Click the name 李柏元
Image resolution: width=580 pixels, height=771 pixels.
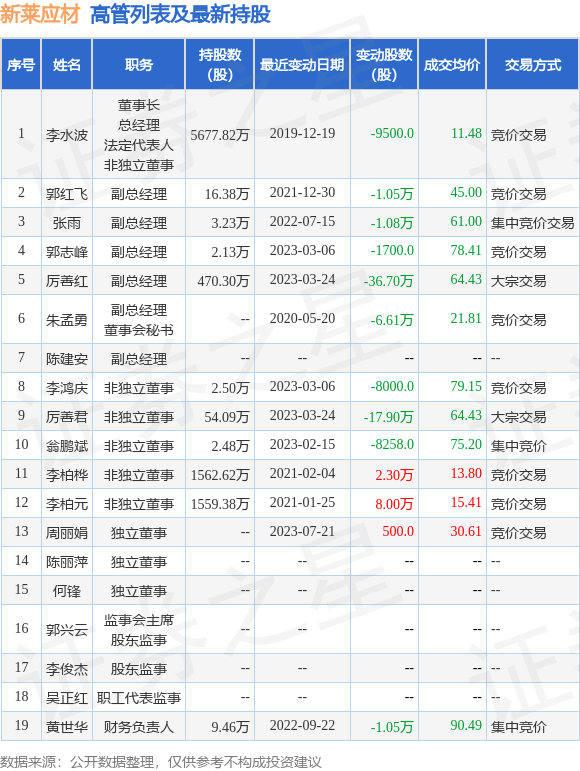coord(67,504)
